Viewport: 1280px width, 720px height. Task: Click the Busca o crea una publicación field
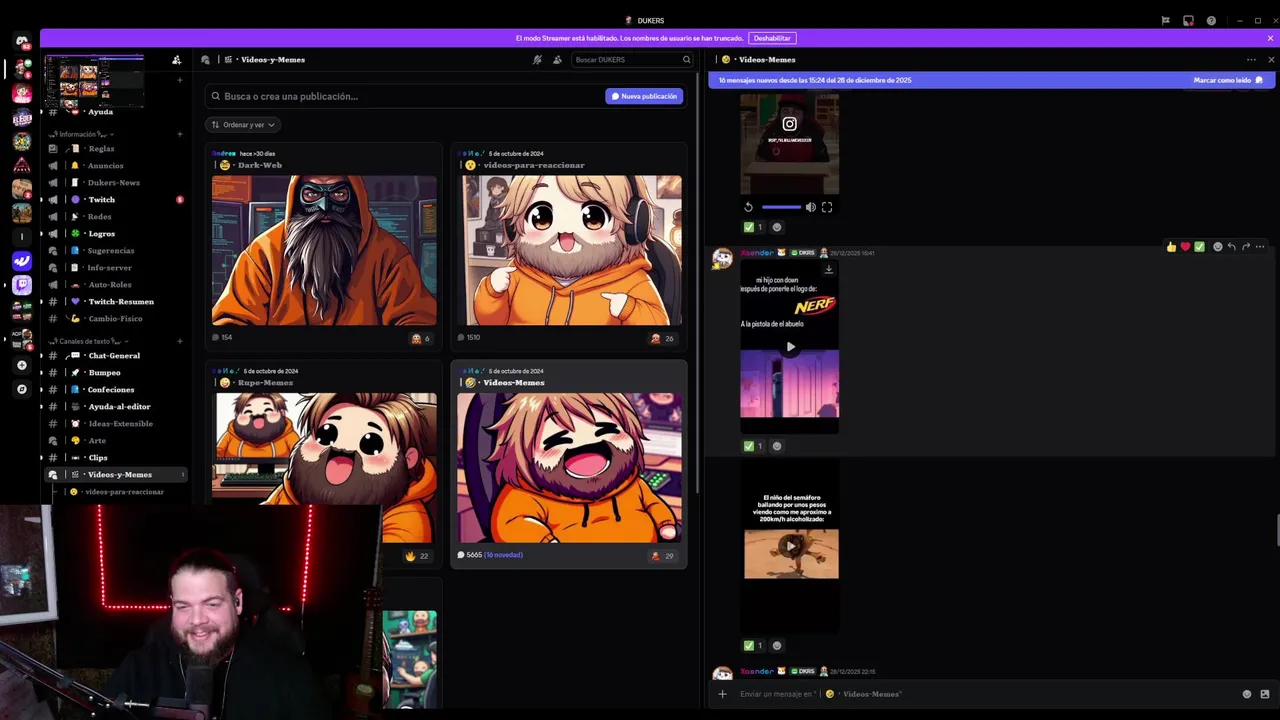403,96
